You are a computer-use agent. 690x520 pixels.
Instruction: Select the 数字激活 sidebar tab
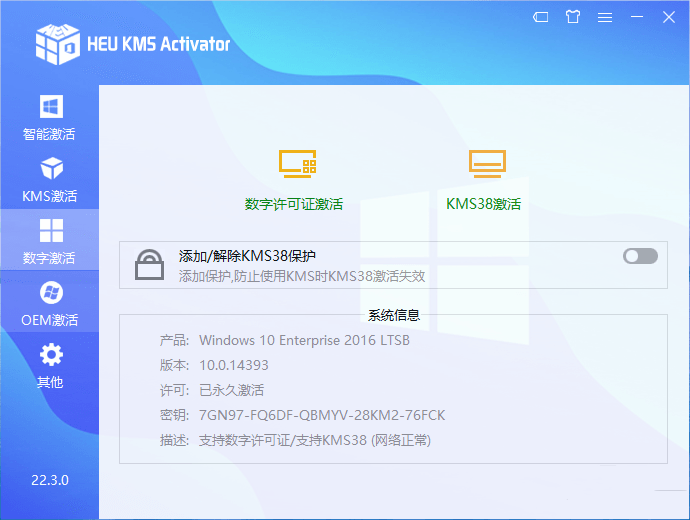(x=49, y=241)
